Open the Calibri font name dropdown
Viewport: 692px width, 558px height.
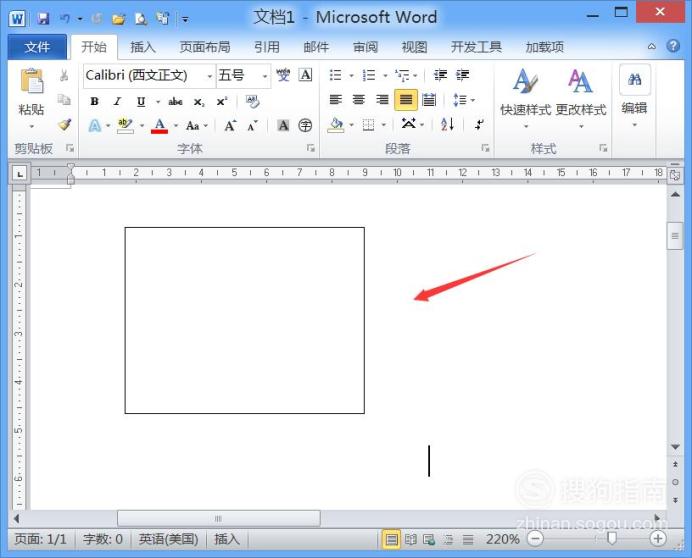(x=210, y=76)
